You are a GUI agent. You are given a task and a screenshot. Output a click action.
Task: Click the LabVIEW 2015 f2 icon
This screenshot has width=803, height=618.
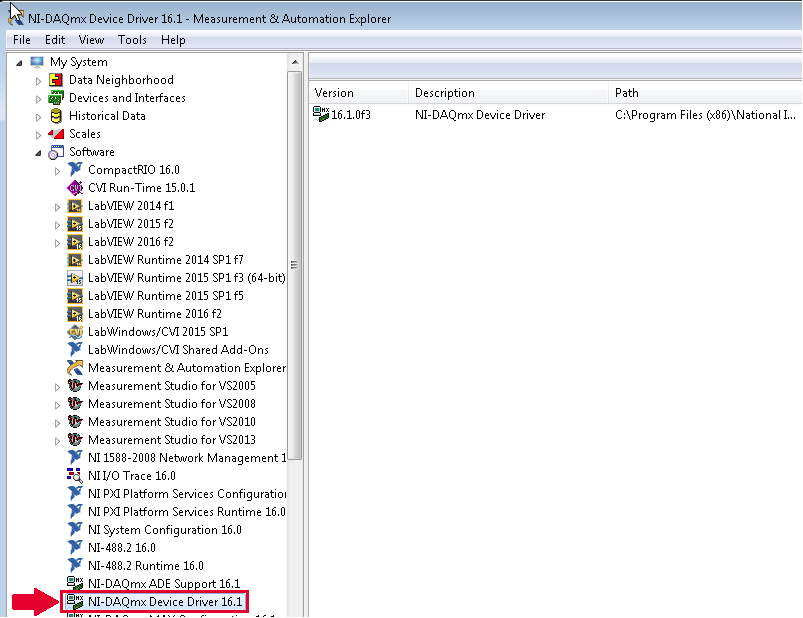pyautogui.click(x=75, y=224)
